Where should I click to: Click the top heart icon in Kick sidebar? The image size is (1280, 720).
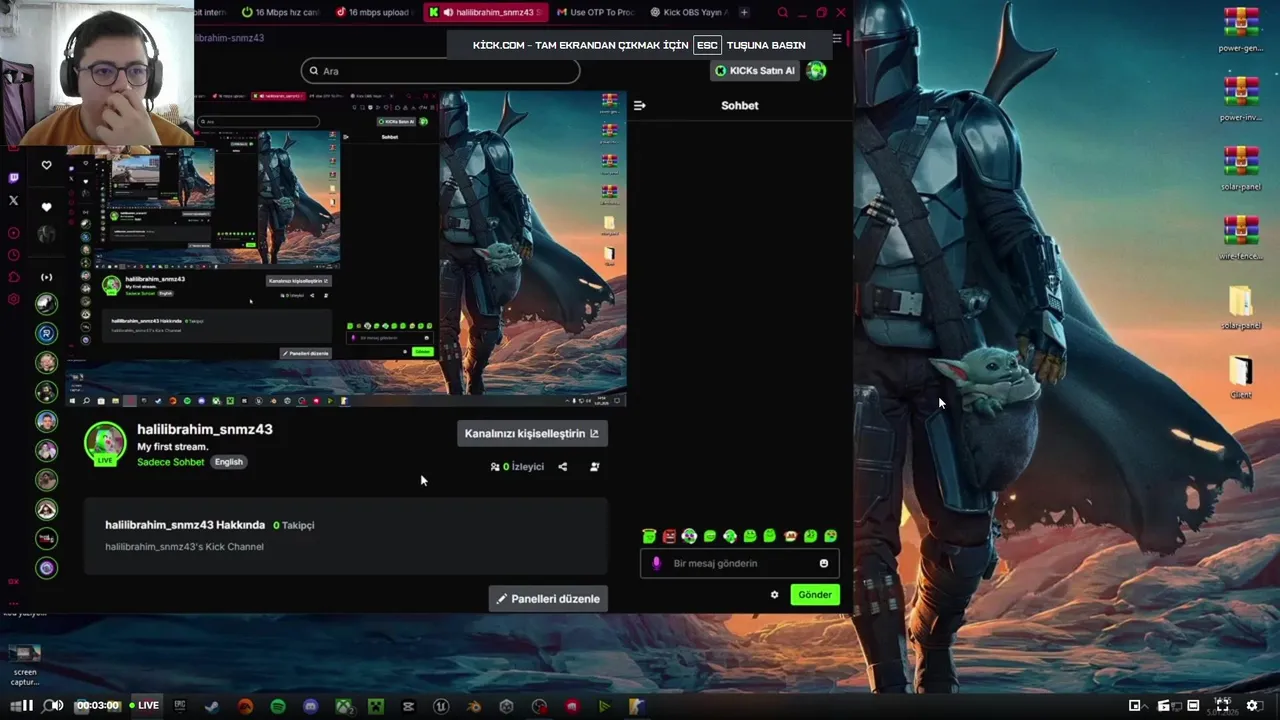(x=46, y=165)
